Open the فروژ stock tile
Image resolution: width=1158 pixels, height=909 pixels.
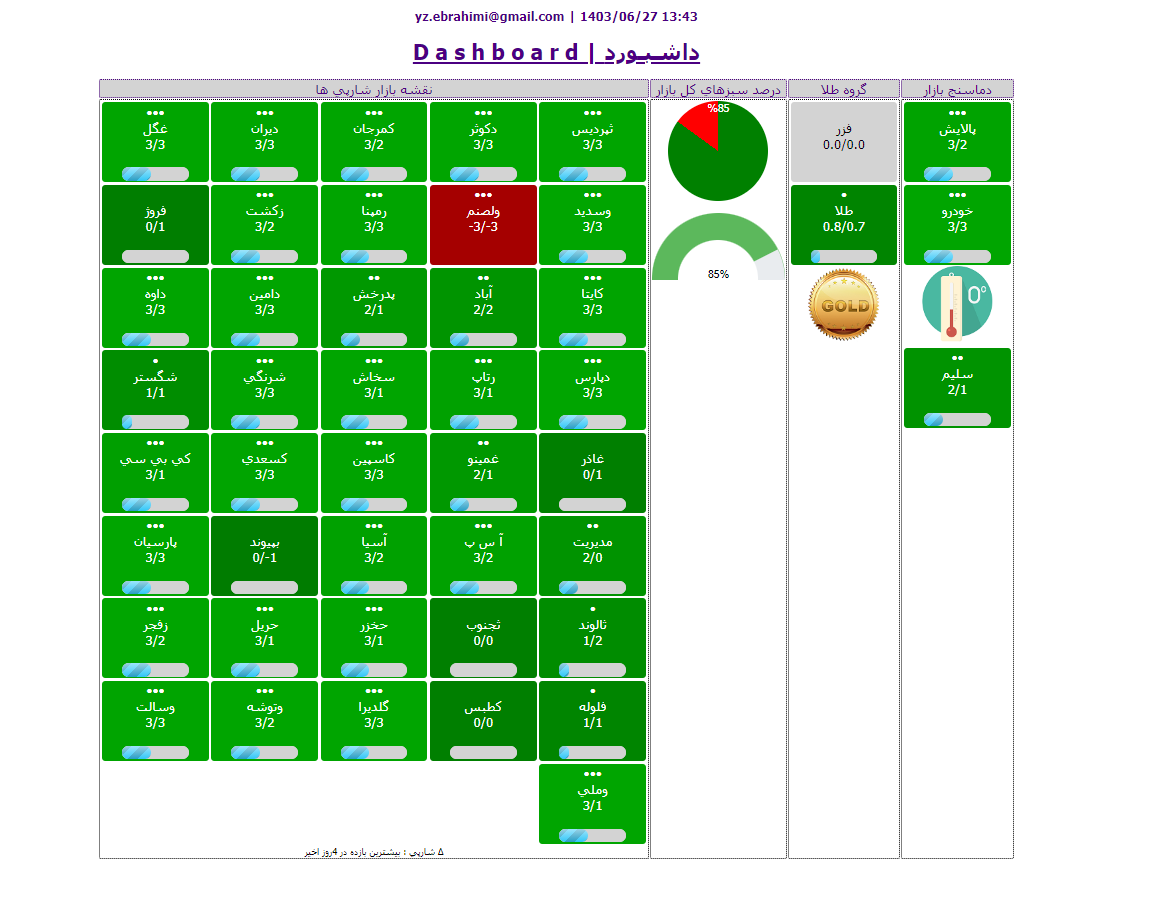click(x=155, y=224)
